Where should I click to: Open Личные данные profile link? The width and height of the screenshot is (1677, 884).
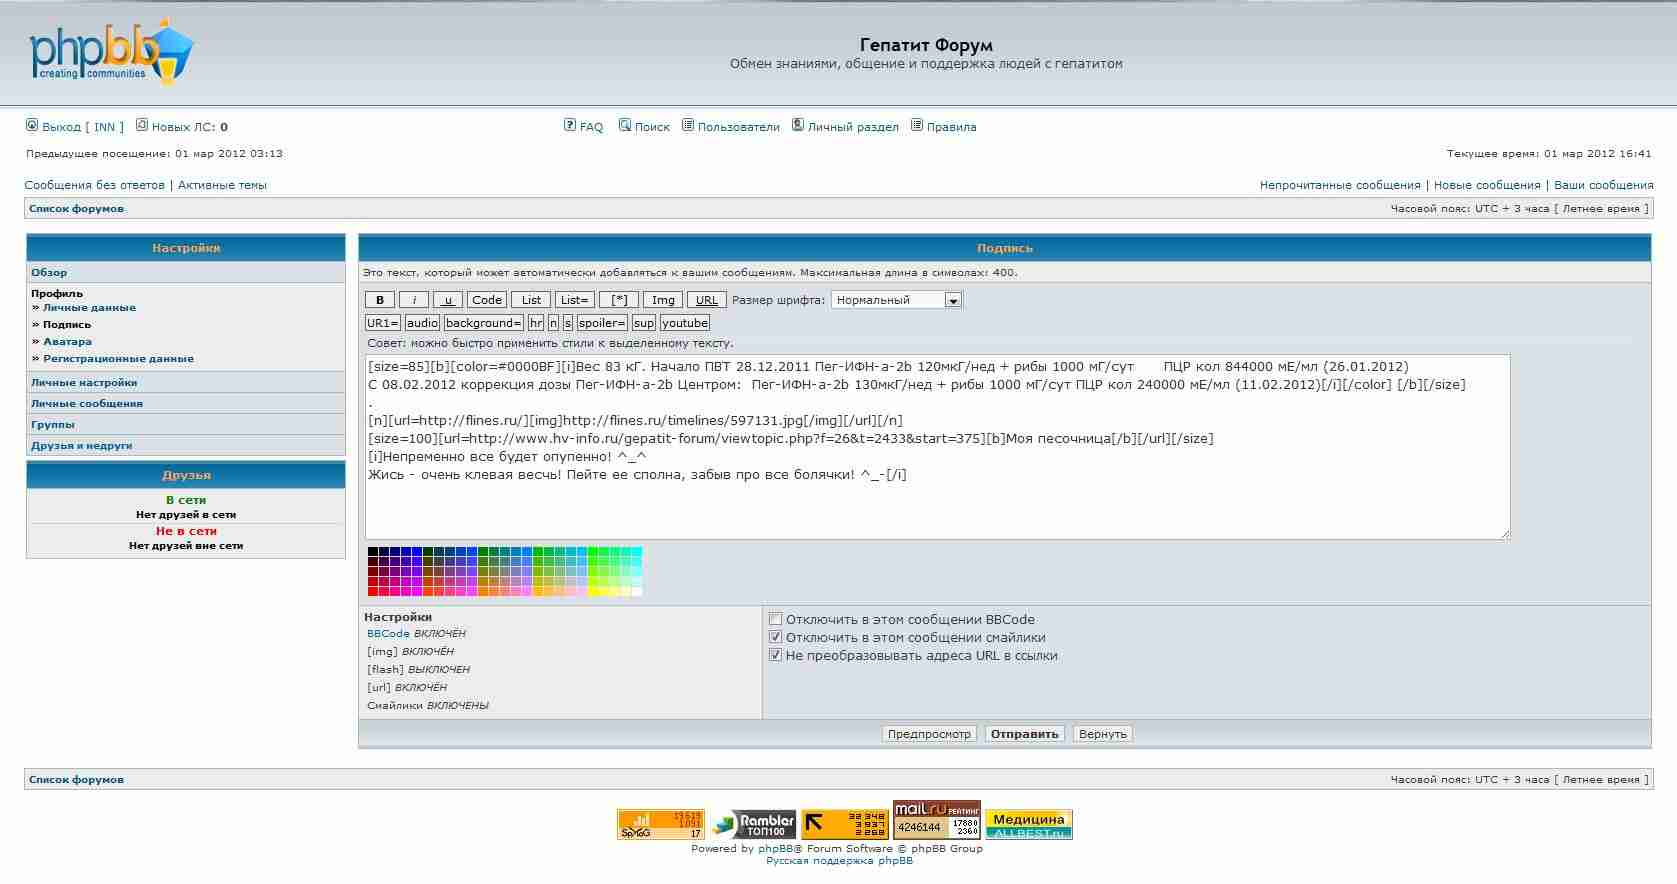tap(89, 307)
